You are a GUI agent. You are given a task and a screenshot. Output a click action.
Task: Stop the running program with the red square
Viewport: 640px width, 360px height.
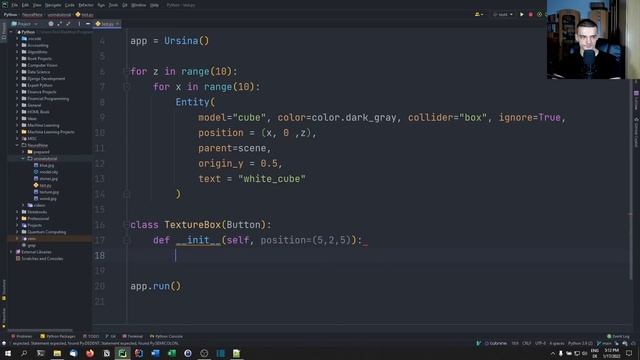coord(531,14)
